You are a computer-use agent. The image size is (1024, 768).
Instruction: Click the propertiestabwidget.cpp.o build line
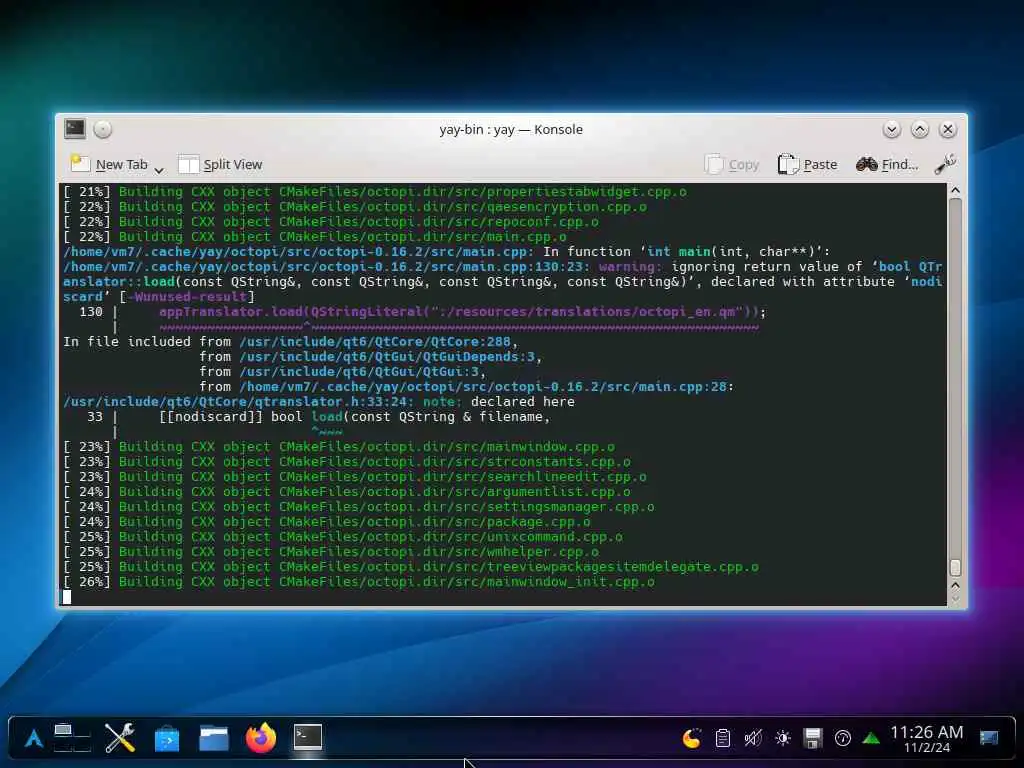click(x=375, y=191)
